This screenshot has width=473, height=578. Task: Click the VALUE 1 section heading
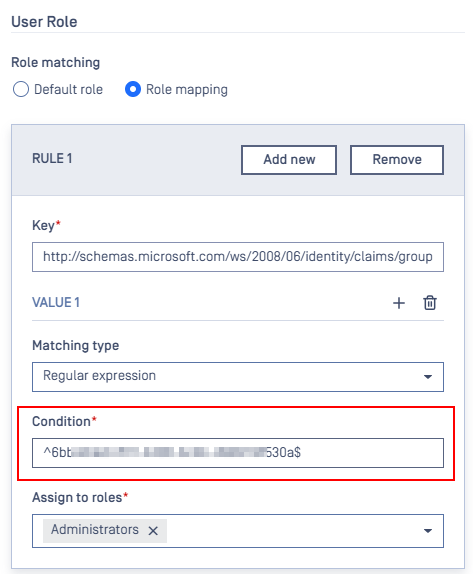pyautogui.click(x=56, y=303)
